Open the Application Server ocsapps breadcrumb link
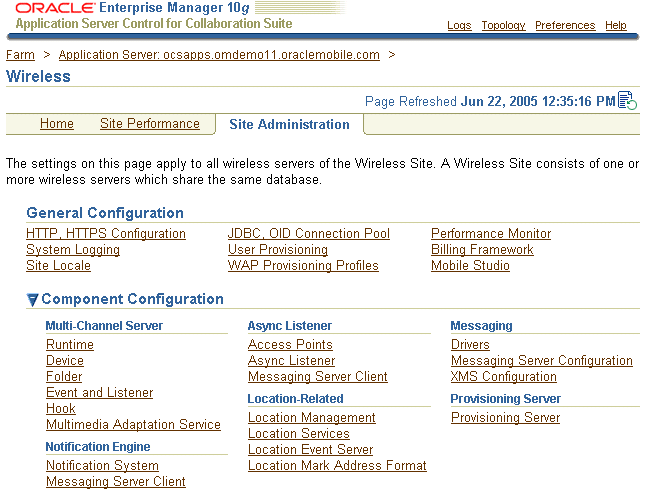Screen dimensions: 648x494 point(219,55)
